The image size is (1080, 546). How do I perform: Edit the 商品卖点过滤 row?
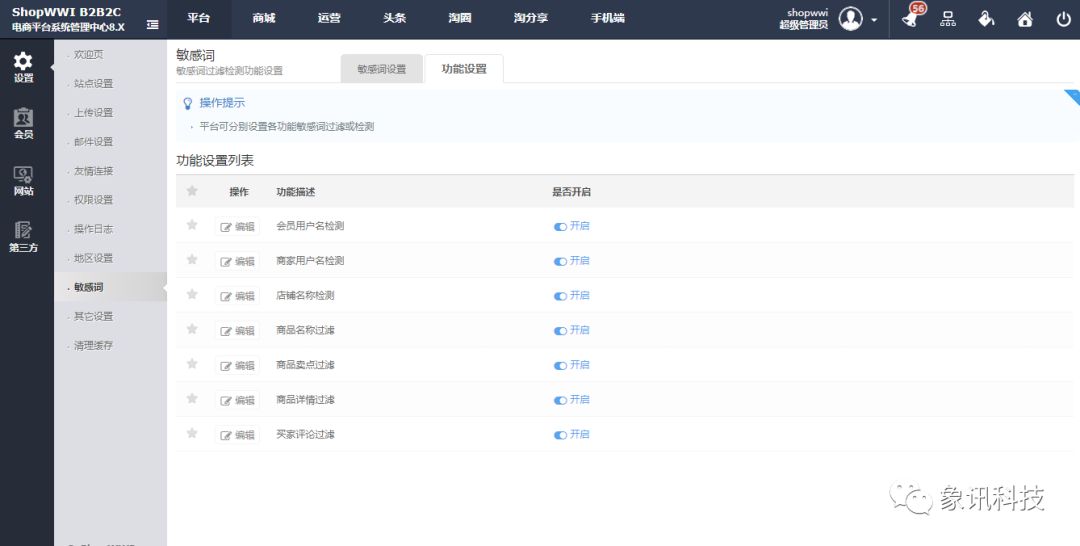238,366
